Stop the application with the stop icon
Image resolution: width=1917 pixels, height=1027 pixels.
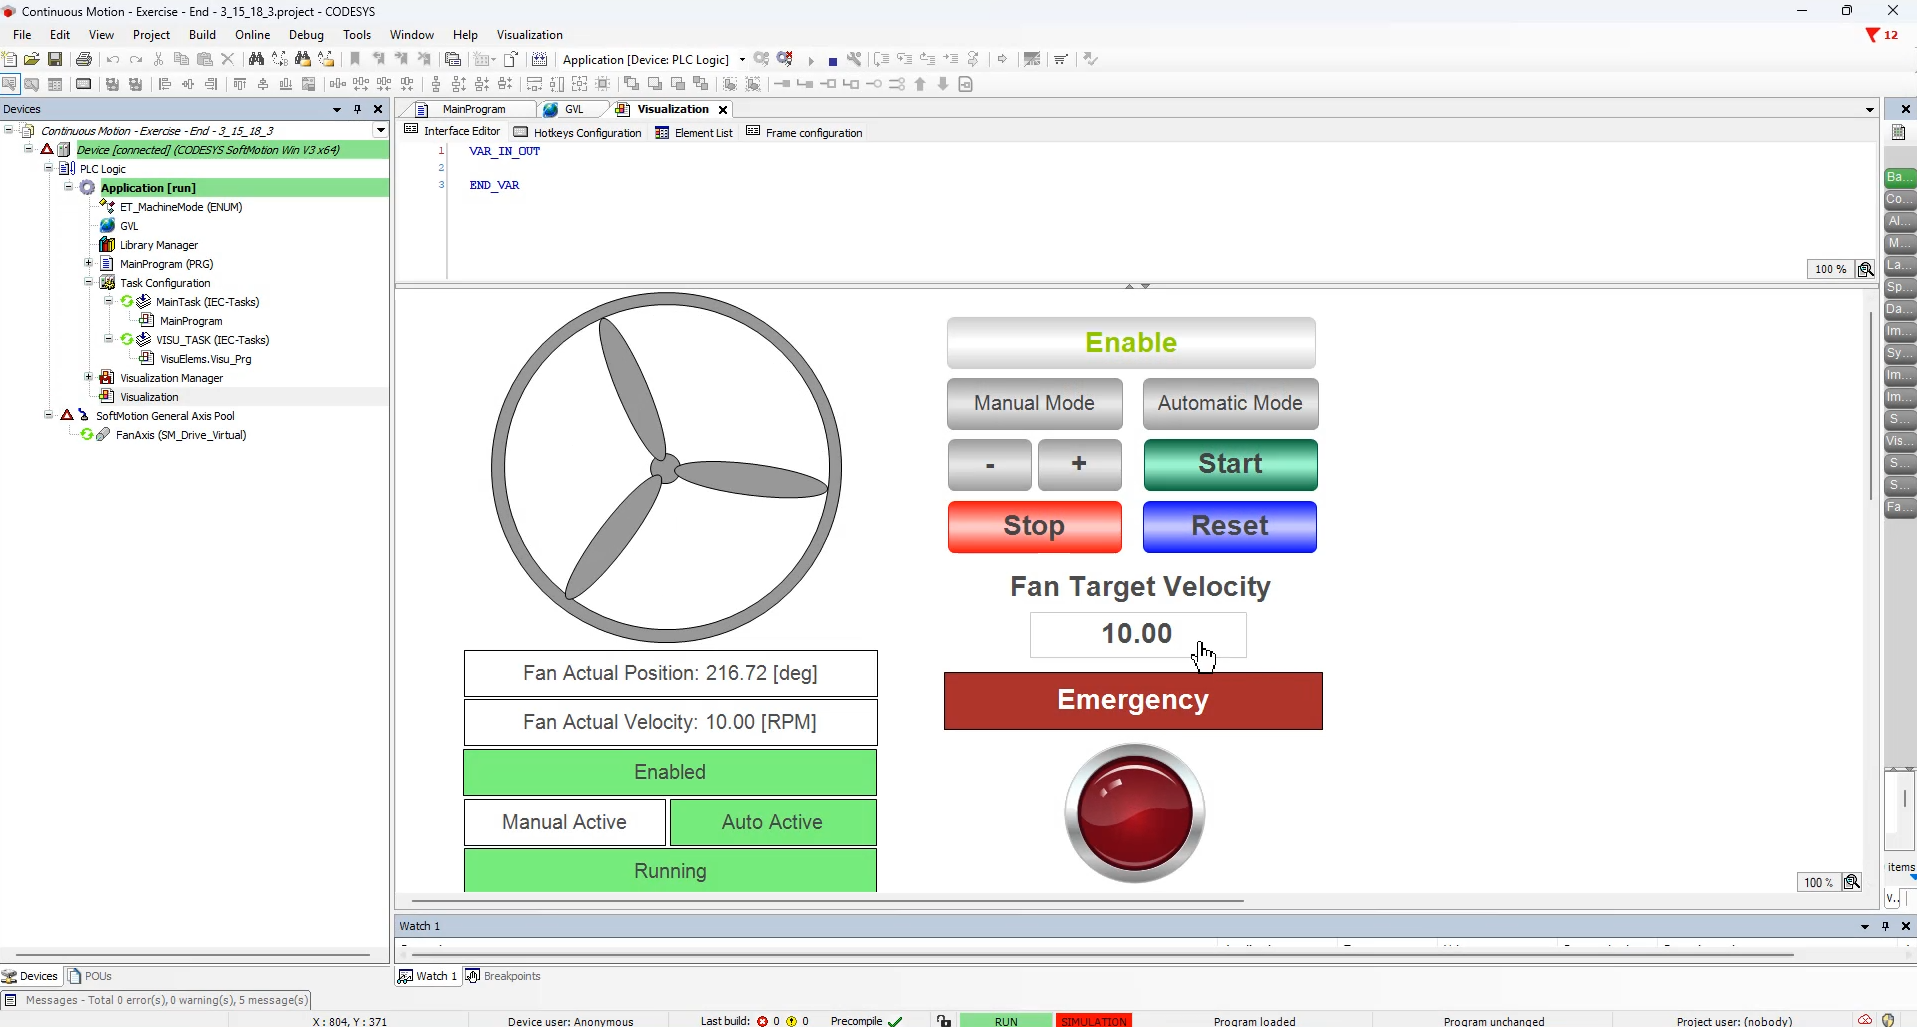831,60
